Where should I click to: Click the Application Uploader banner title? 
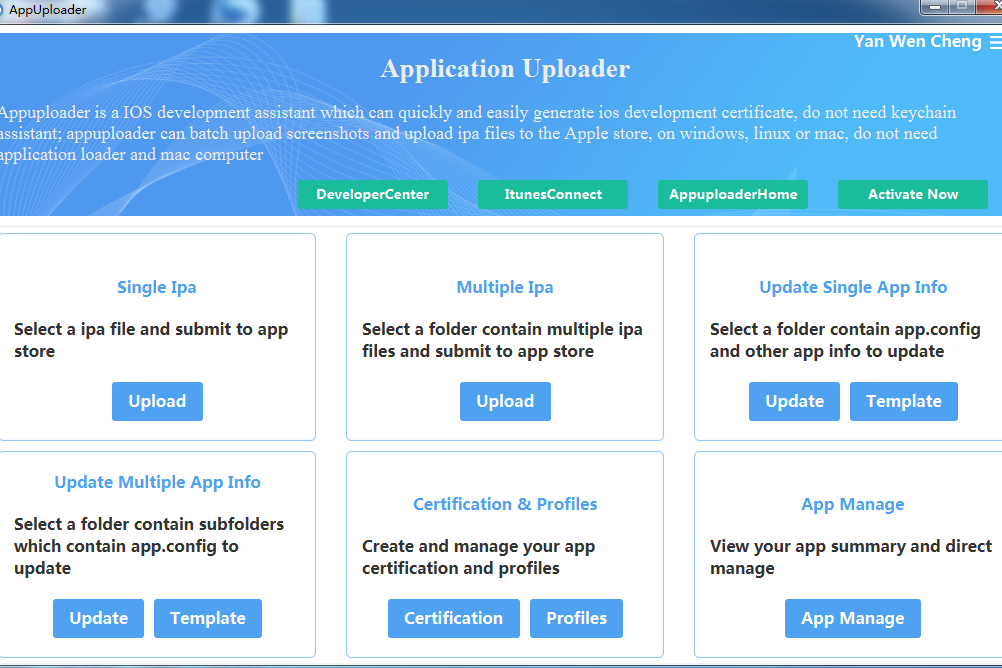click(505, 69)
